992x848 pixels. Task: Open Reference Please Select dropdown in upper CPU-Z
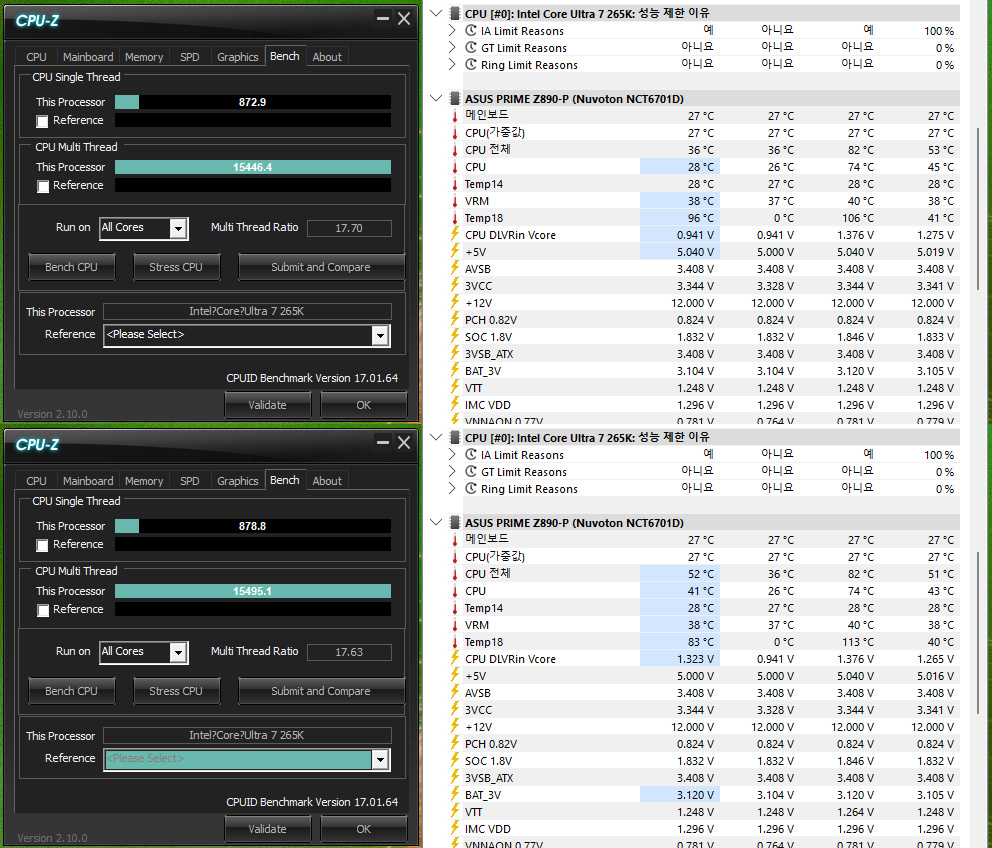click(247, 335)
